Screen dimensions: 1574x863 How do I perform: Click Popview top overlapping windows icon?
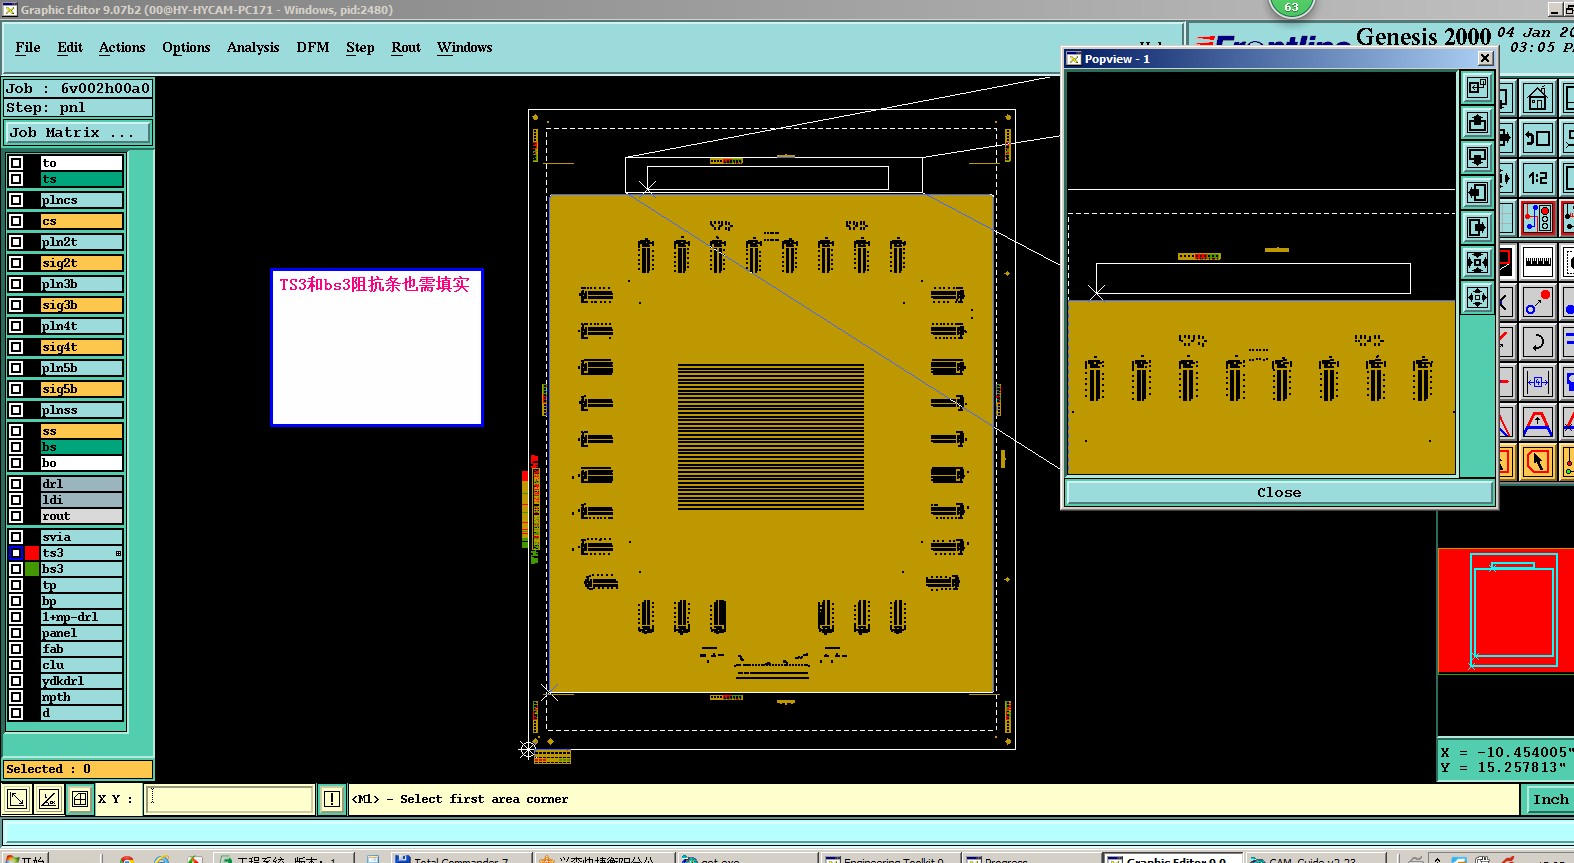coord(1477,88)
